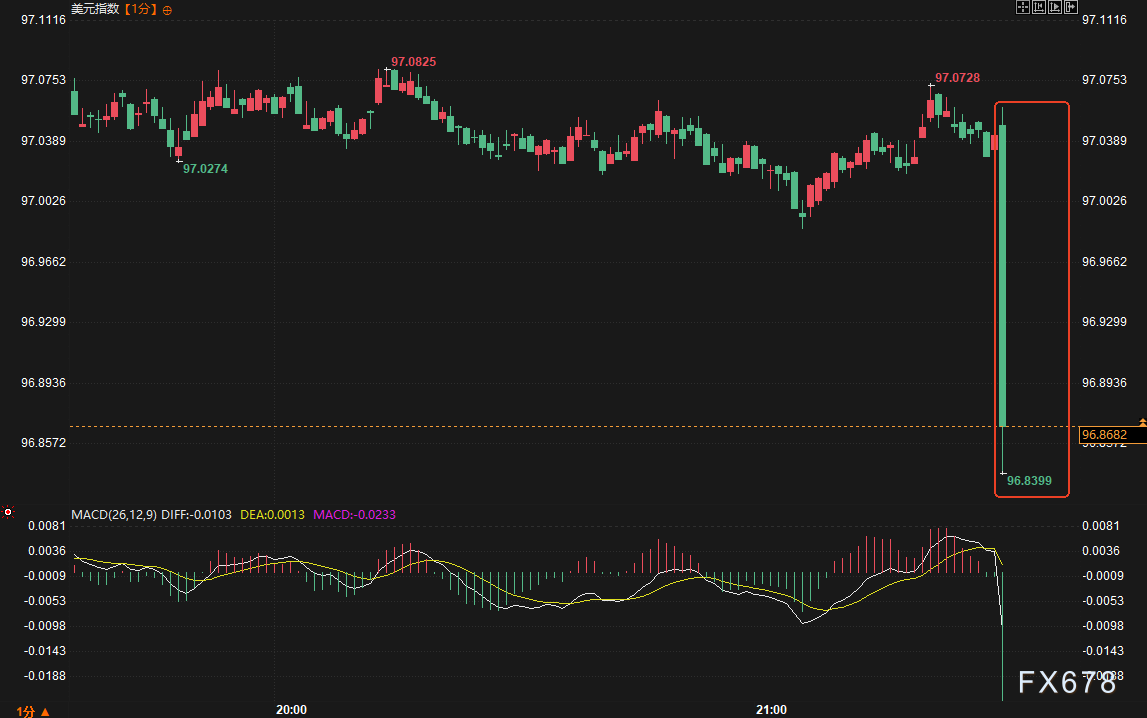Click the FX678 watermark logo
The height and width of the screenshot is (718, 1147).
1066,683
